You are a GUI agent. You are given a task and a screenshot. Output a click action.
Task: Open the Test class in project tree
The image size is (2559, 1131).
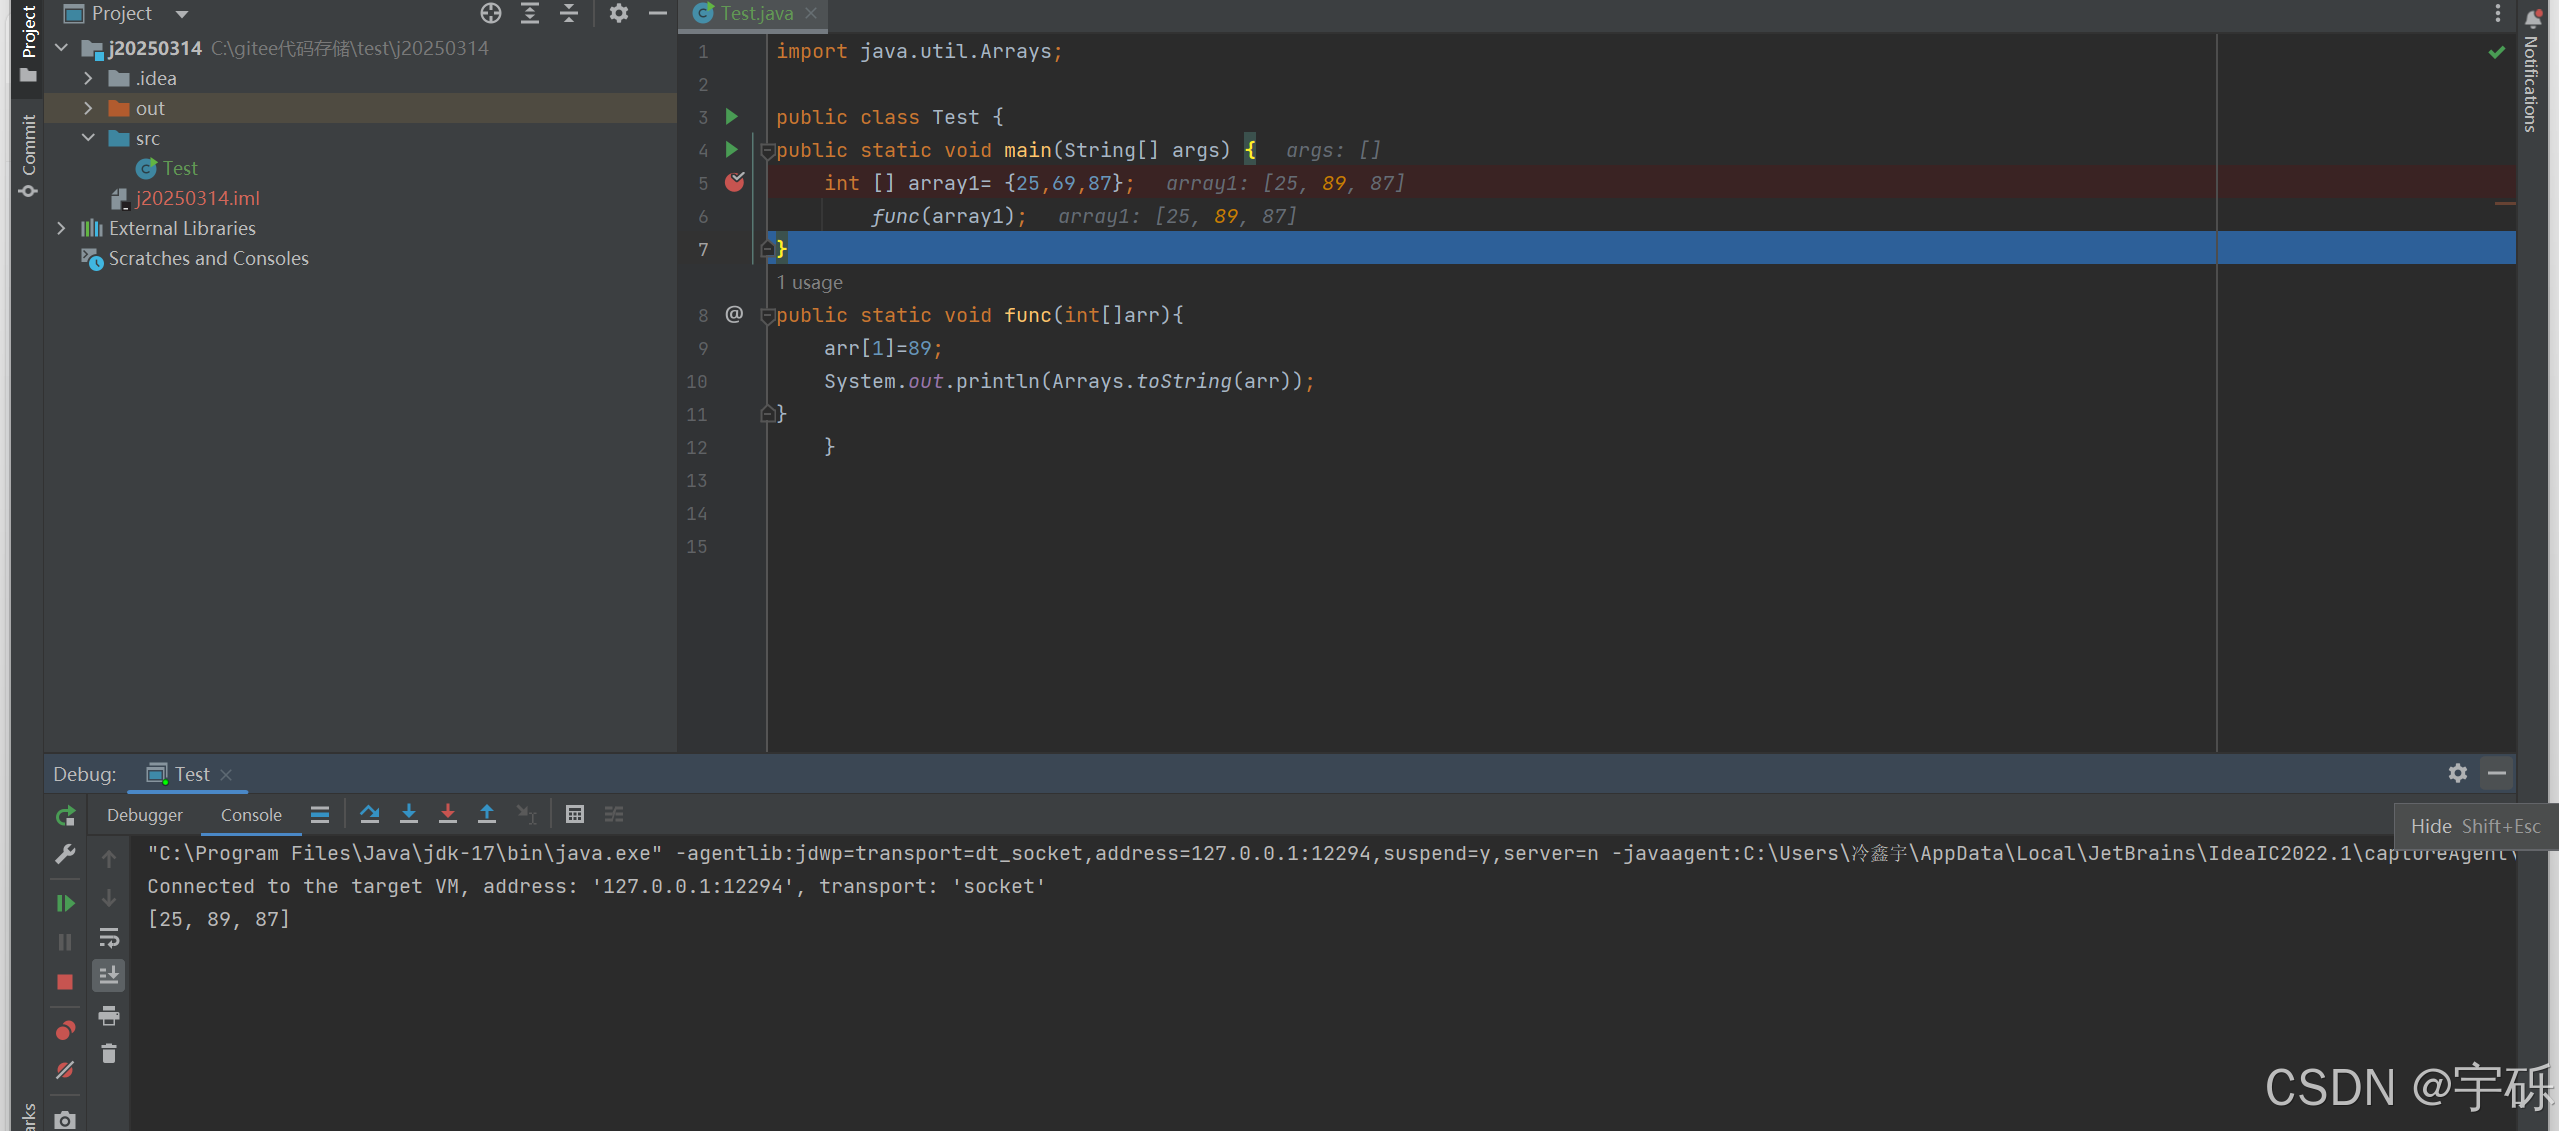point(180,168)
